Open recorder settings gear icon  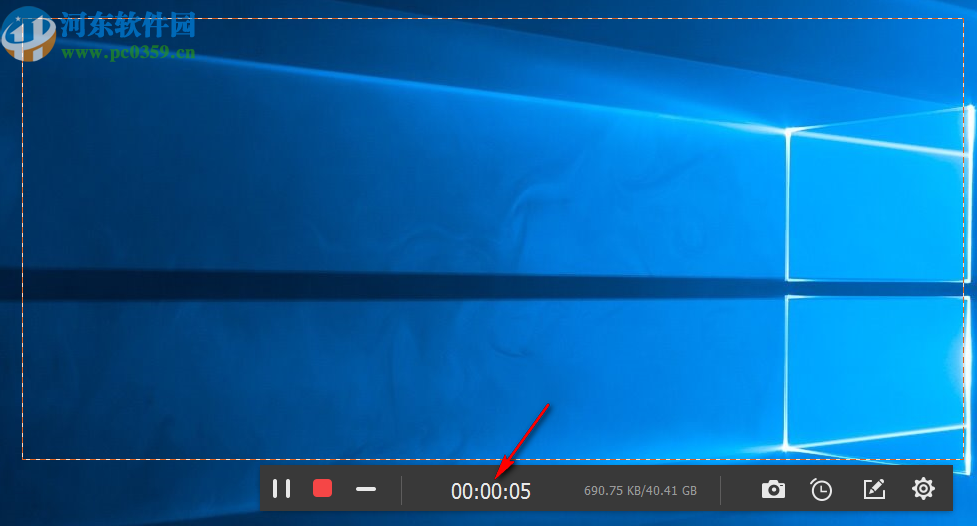[x=923, y=489]
